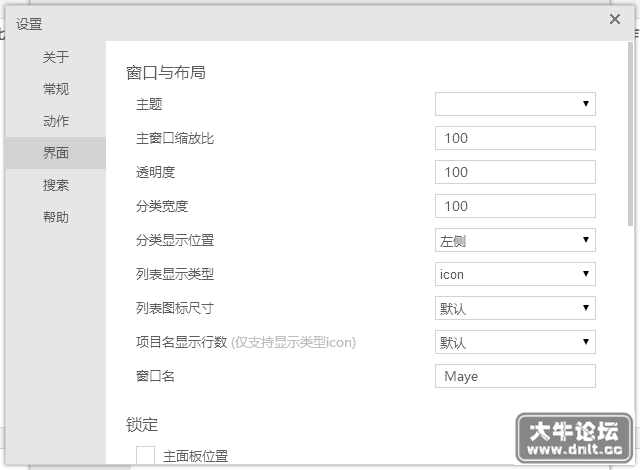Image resolution: width=640 pixels, height=470 pixels.
Task: Open the 关于 settings page
Action: [x=56, y=57]
